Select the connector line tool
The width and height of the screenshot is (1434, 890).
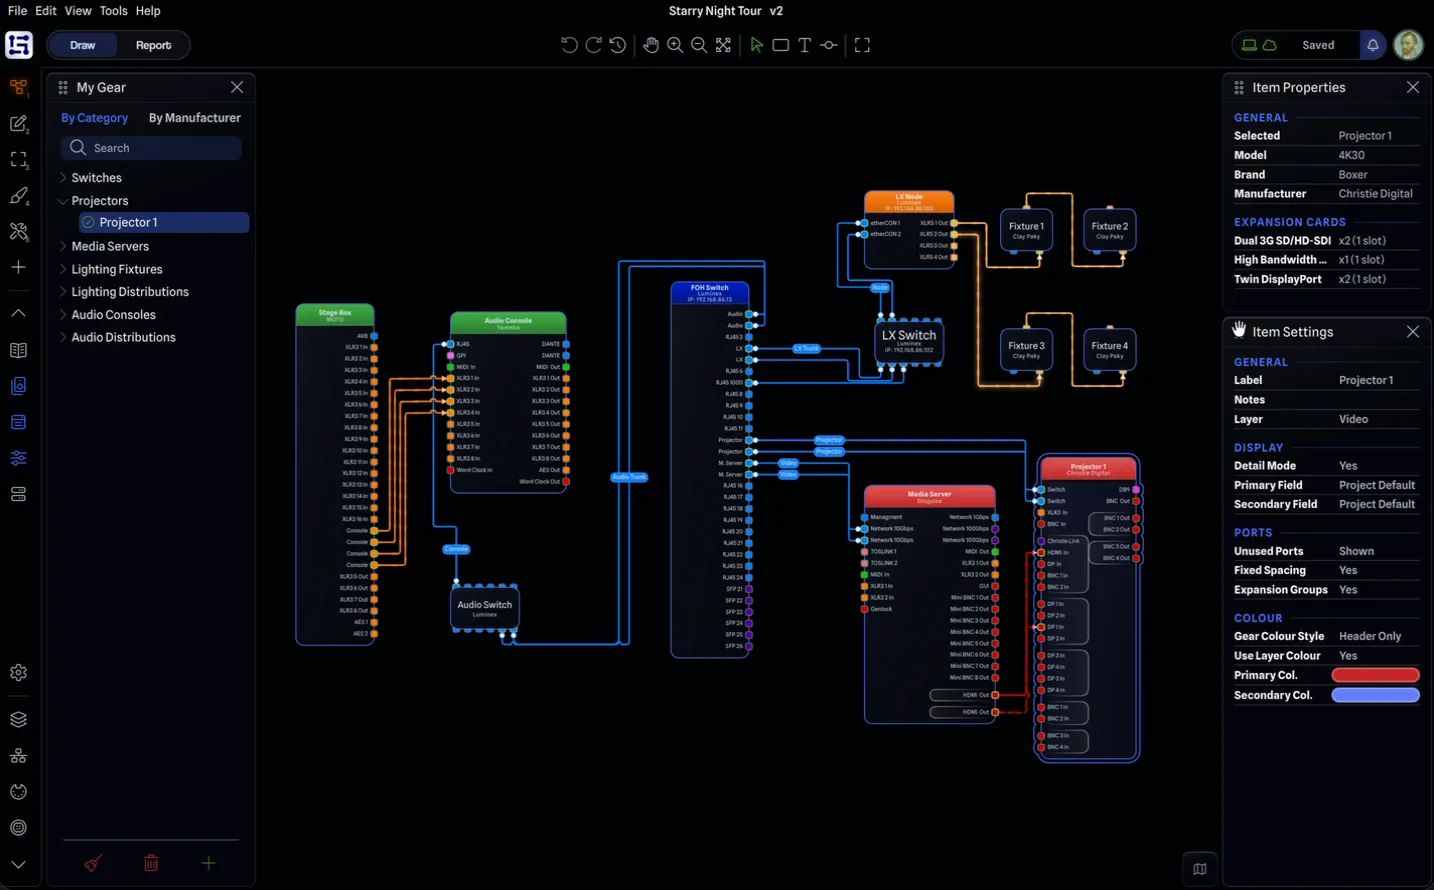pyautogui.click(x=829, y=45)
